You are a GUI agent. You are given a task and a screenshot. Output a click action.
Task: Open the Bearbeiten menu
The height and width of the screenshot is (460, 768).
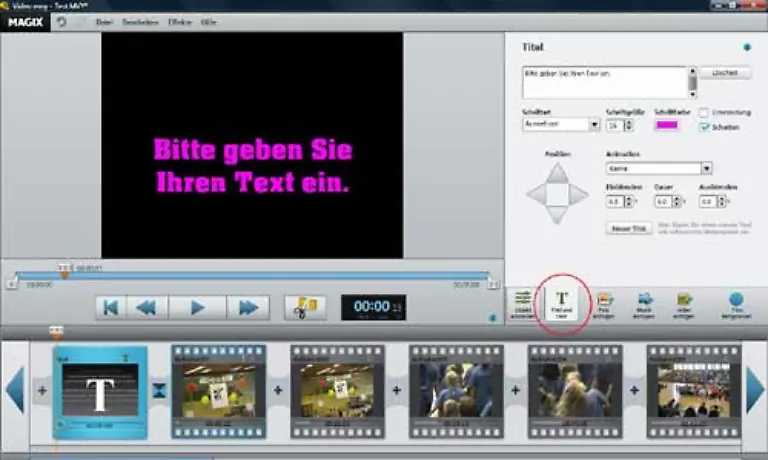(x=140, y=22)
